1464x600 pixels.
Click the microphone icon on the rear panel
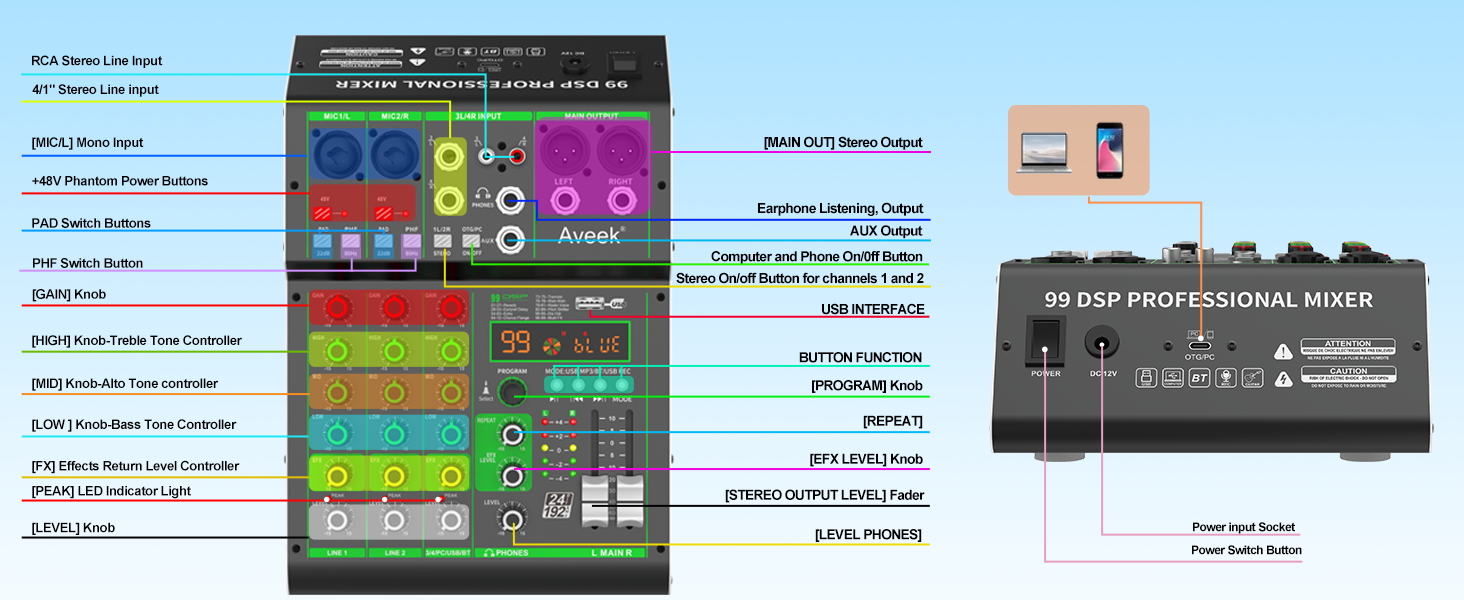1226,378
